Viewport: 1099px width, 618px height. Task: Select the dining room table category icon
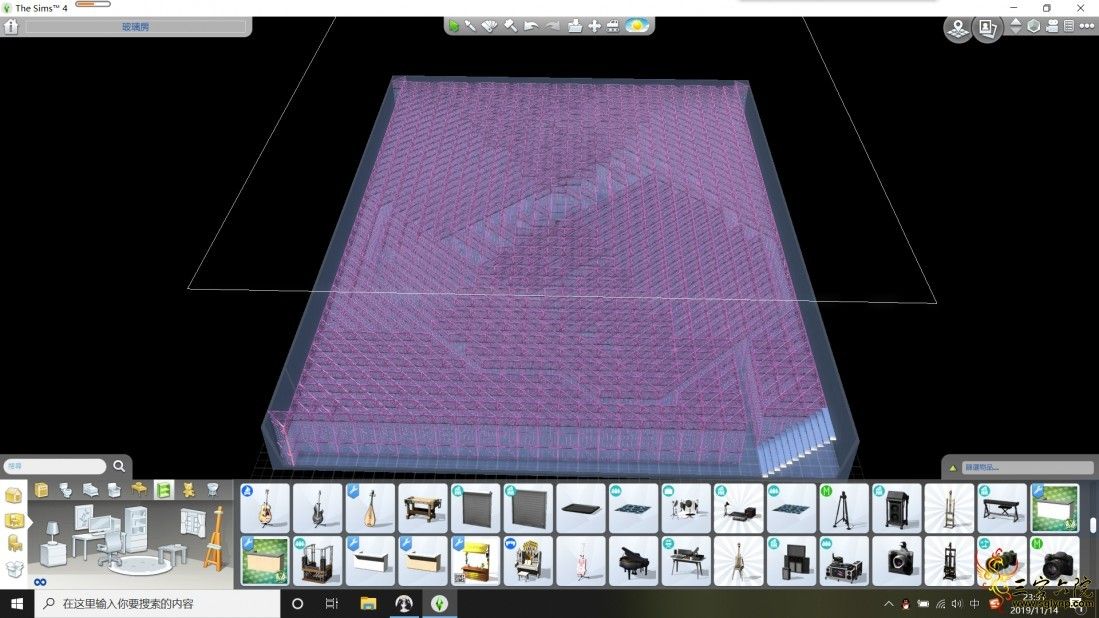coord(139,490)
